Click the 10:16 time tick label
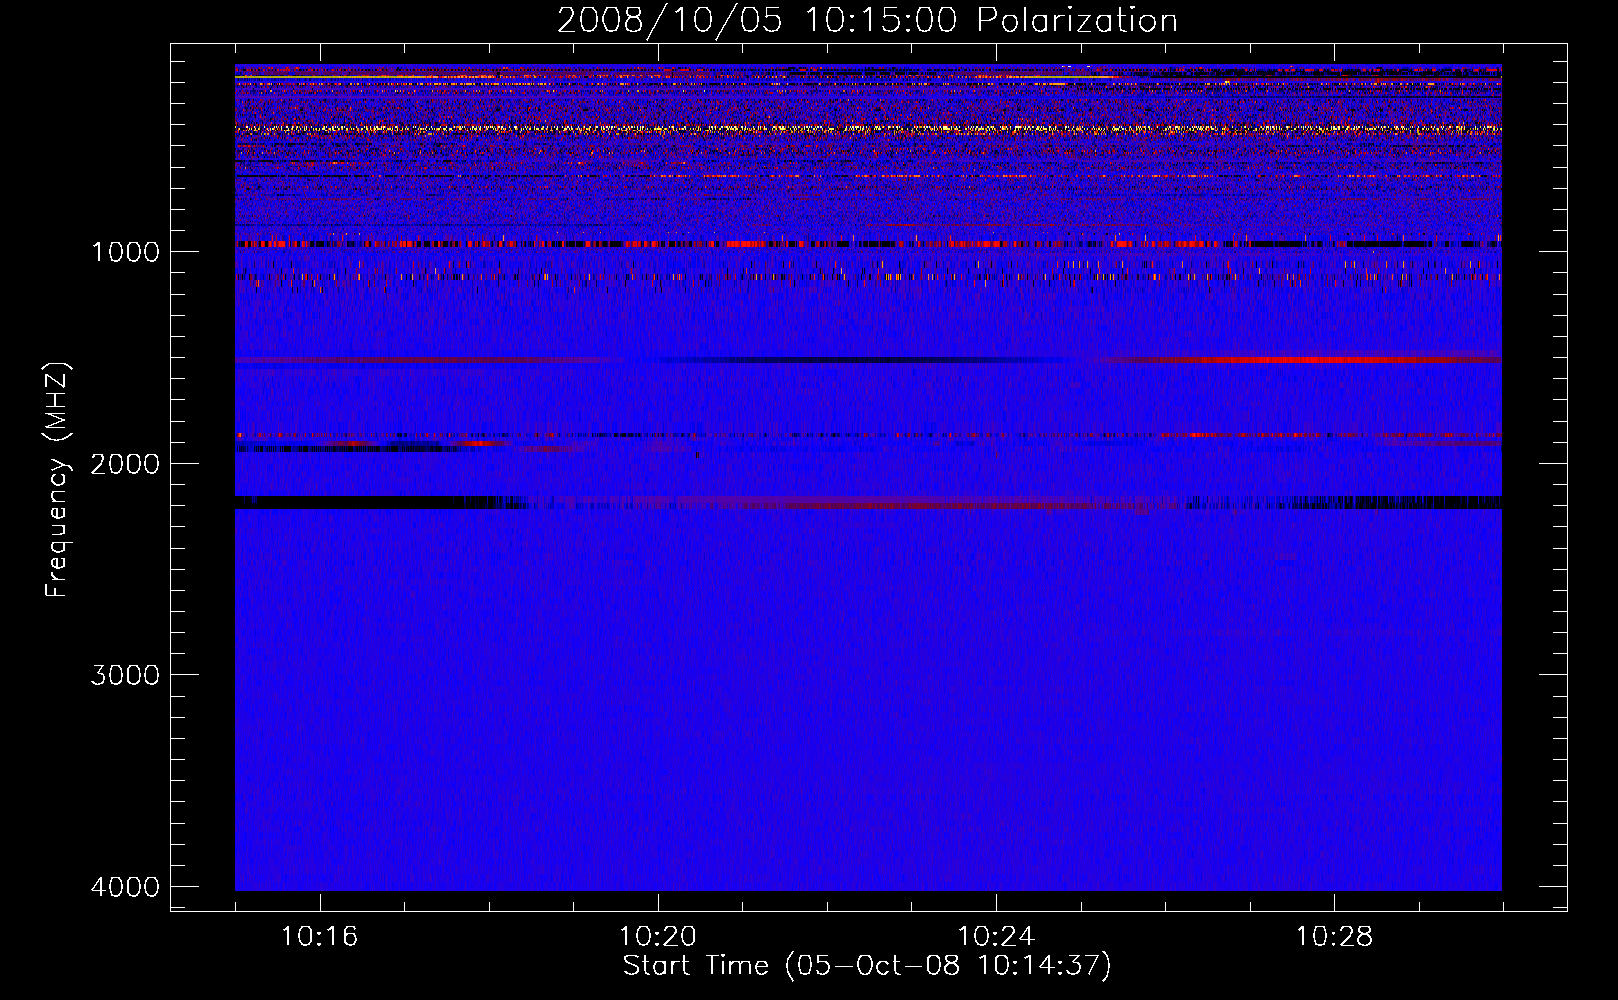Viewport: 1618px width, 1000px height. (320, 937)
